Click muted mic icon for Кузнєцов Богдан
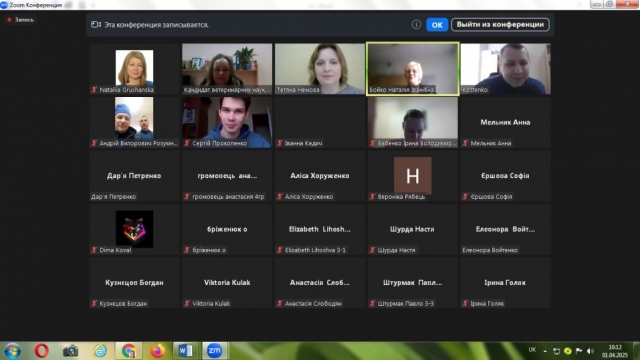640x360 pixels. (x=94, y=304)
